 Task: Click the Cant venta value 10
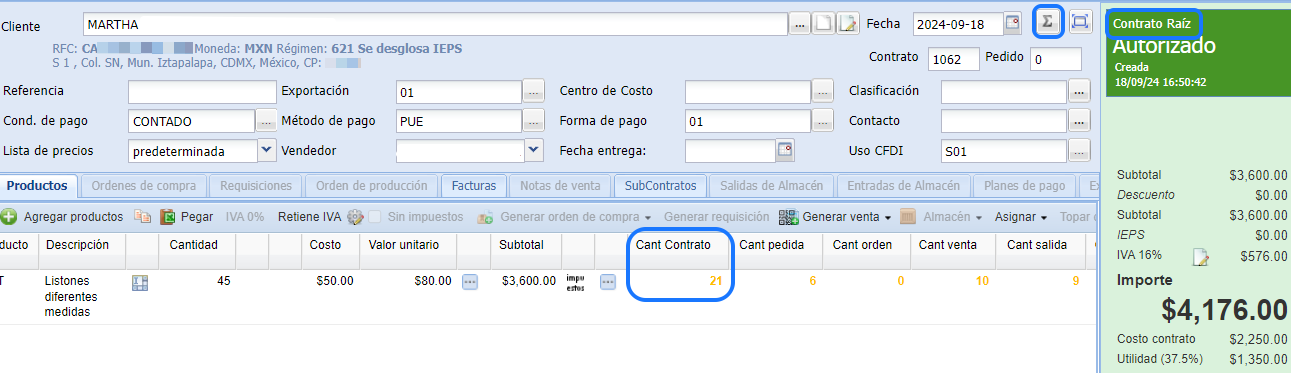[x=982, y=281]
